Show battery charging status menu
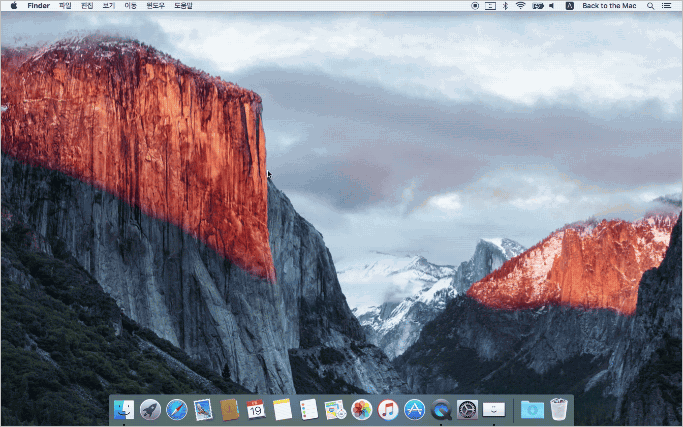This screenshot has width=683, height=427. 538,6
